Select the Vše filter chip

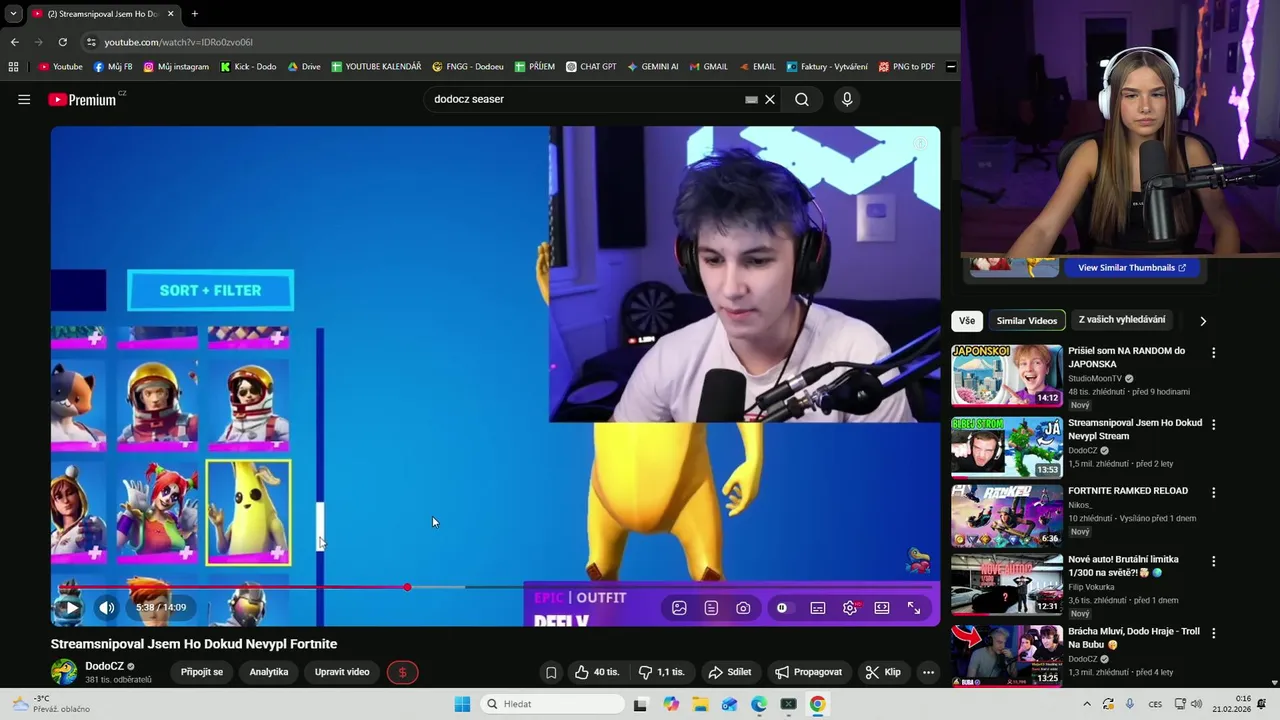point(967,320)
